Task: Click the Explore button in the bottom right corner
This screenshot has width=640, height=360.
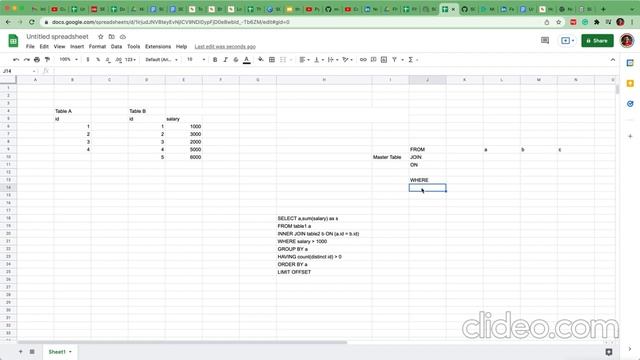Action: point(609,351)
